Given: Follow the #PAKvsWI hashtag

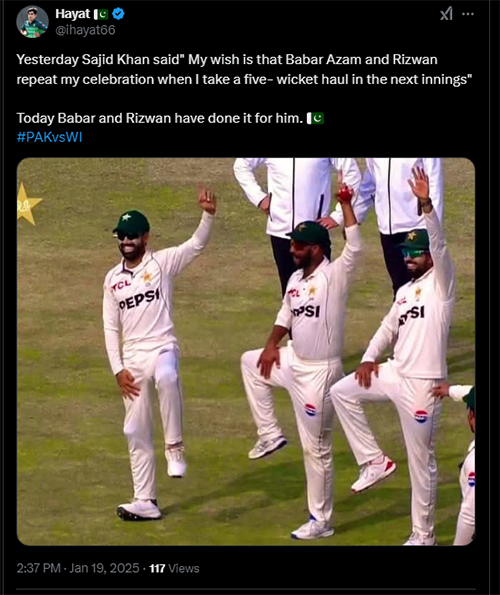Looking at the screenshot, I should tap(49, 137).
